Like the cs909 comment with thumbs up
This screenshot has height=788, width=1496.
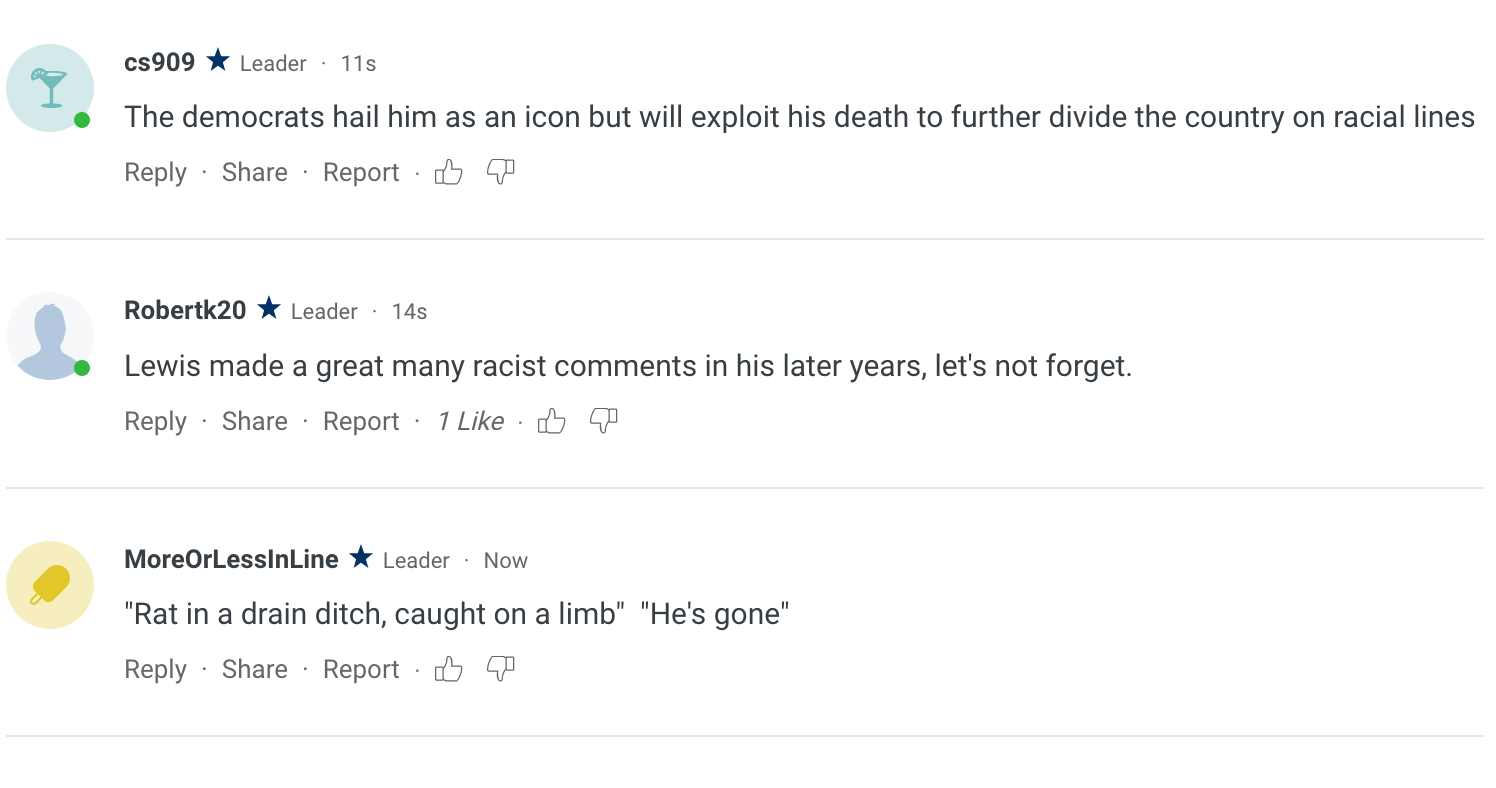449,173
